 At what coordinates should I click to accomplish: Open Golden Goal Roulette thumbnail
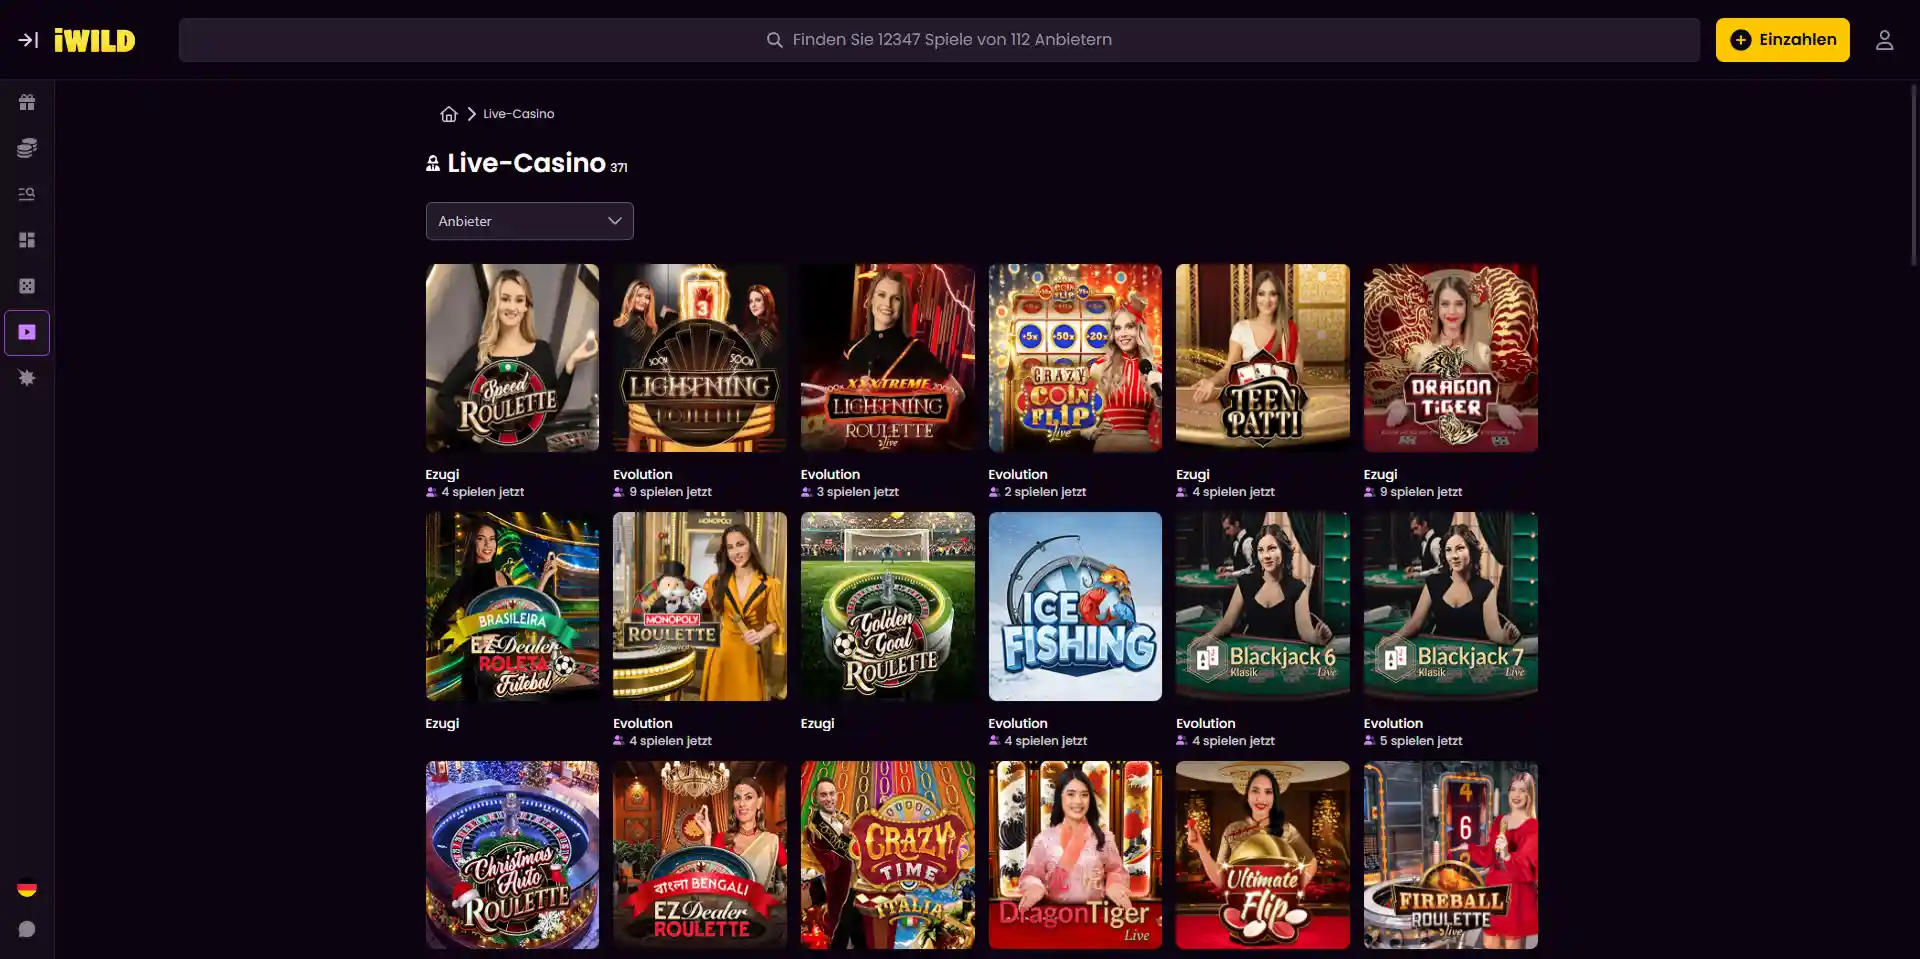[x=888, y=606]
